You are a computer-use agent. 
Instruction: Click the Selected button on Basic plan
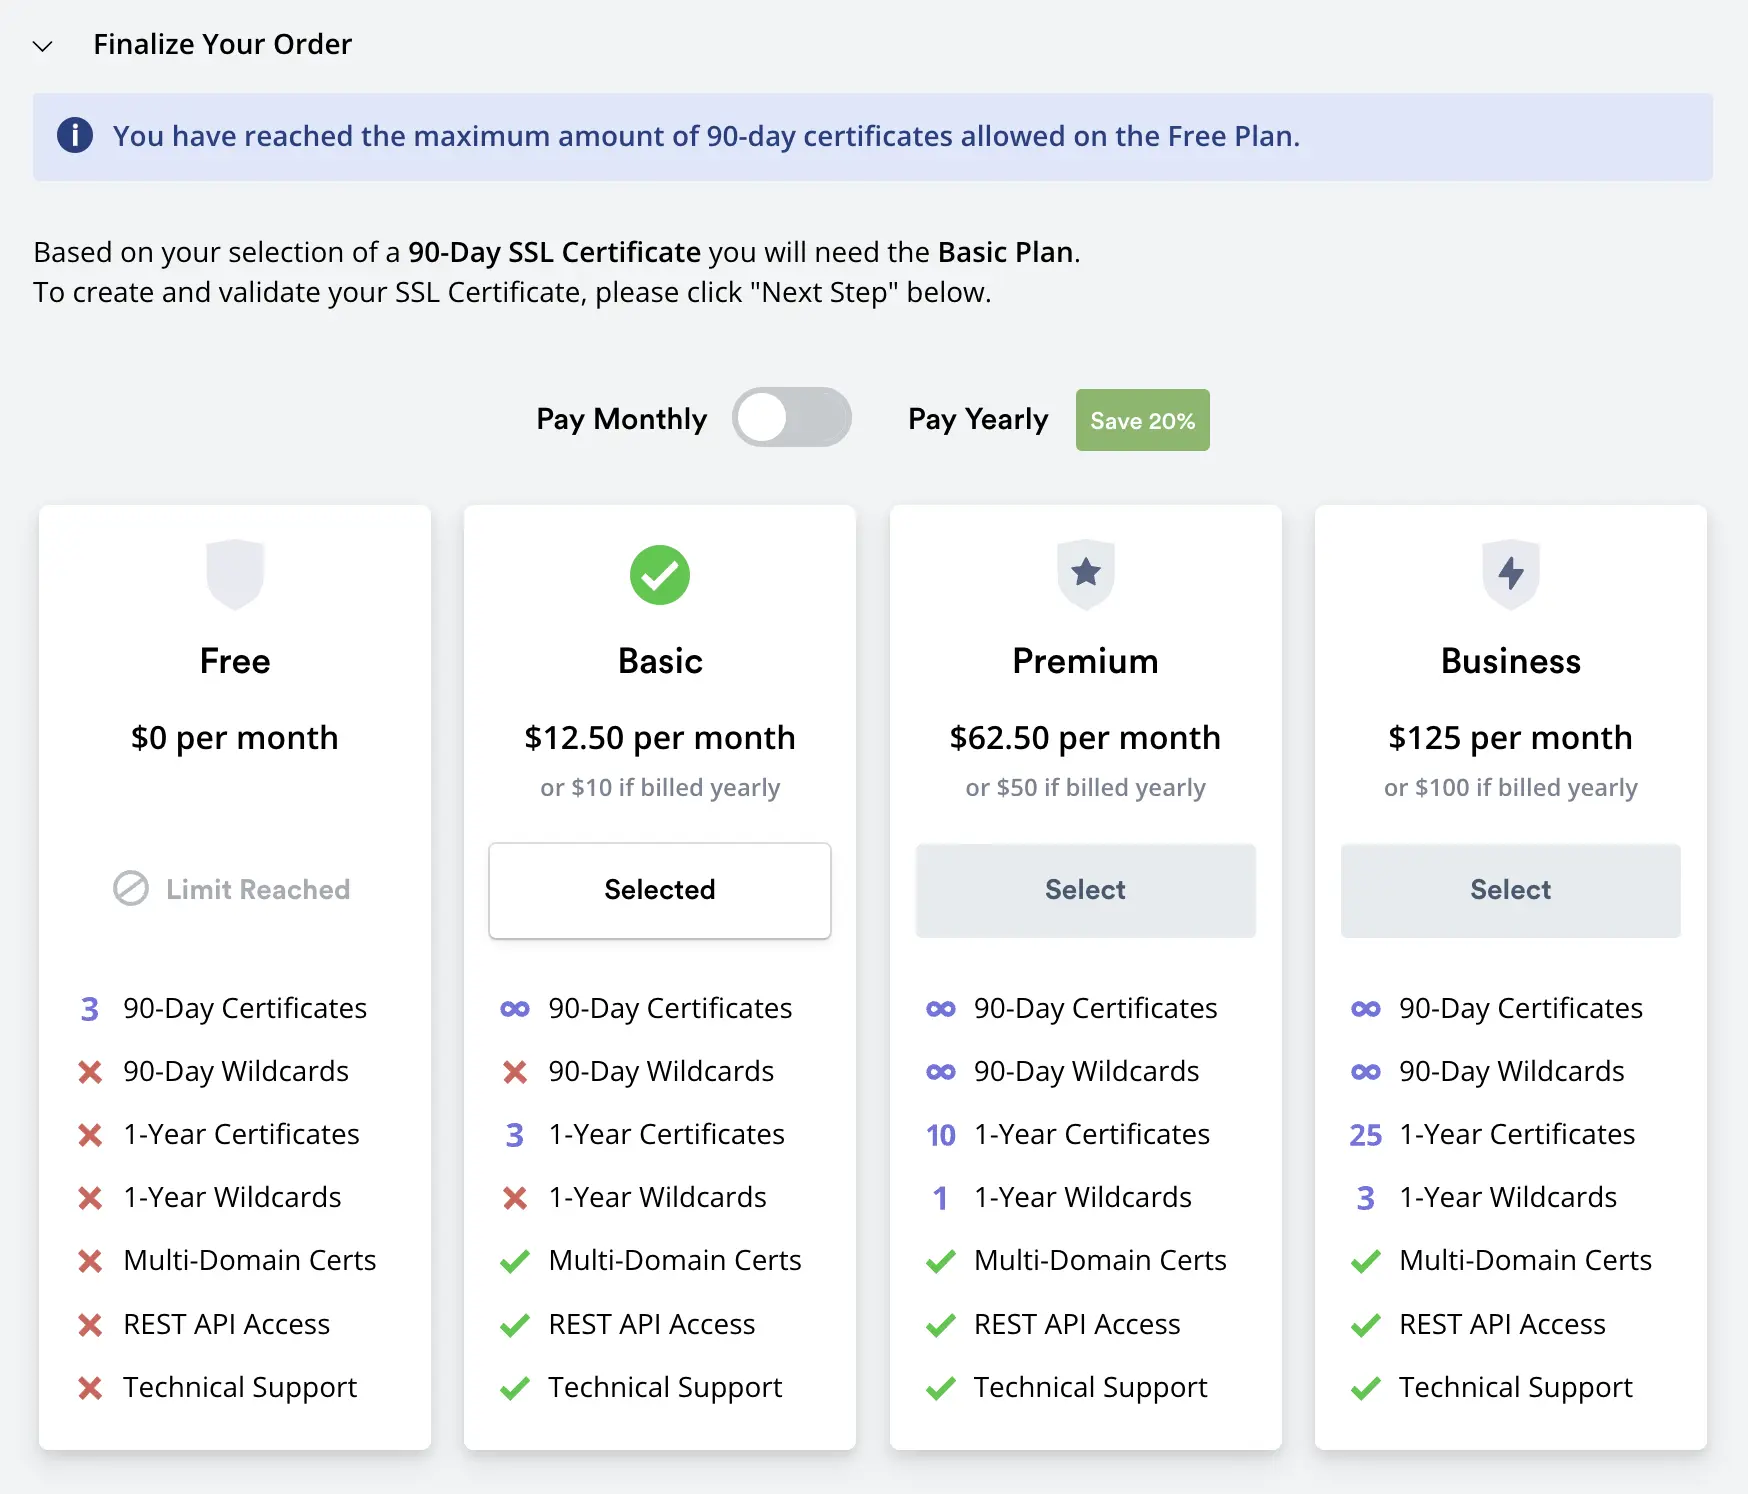(x=659, y=890)
